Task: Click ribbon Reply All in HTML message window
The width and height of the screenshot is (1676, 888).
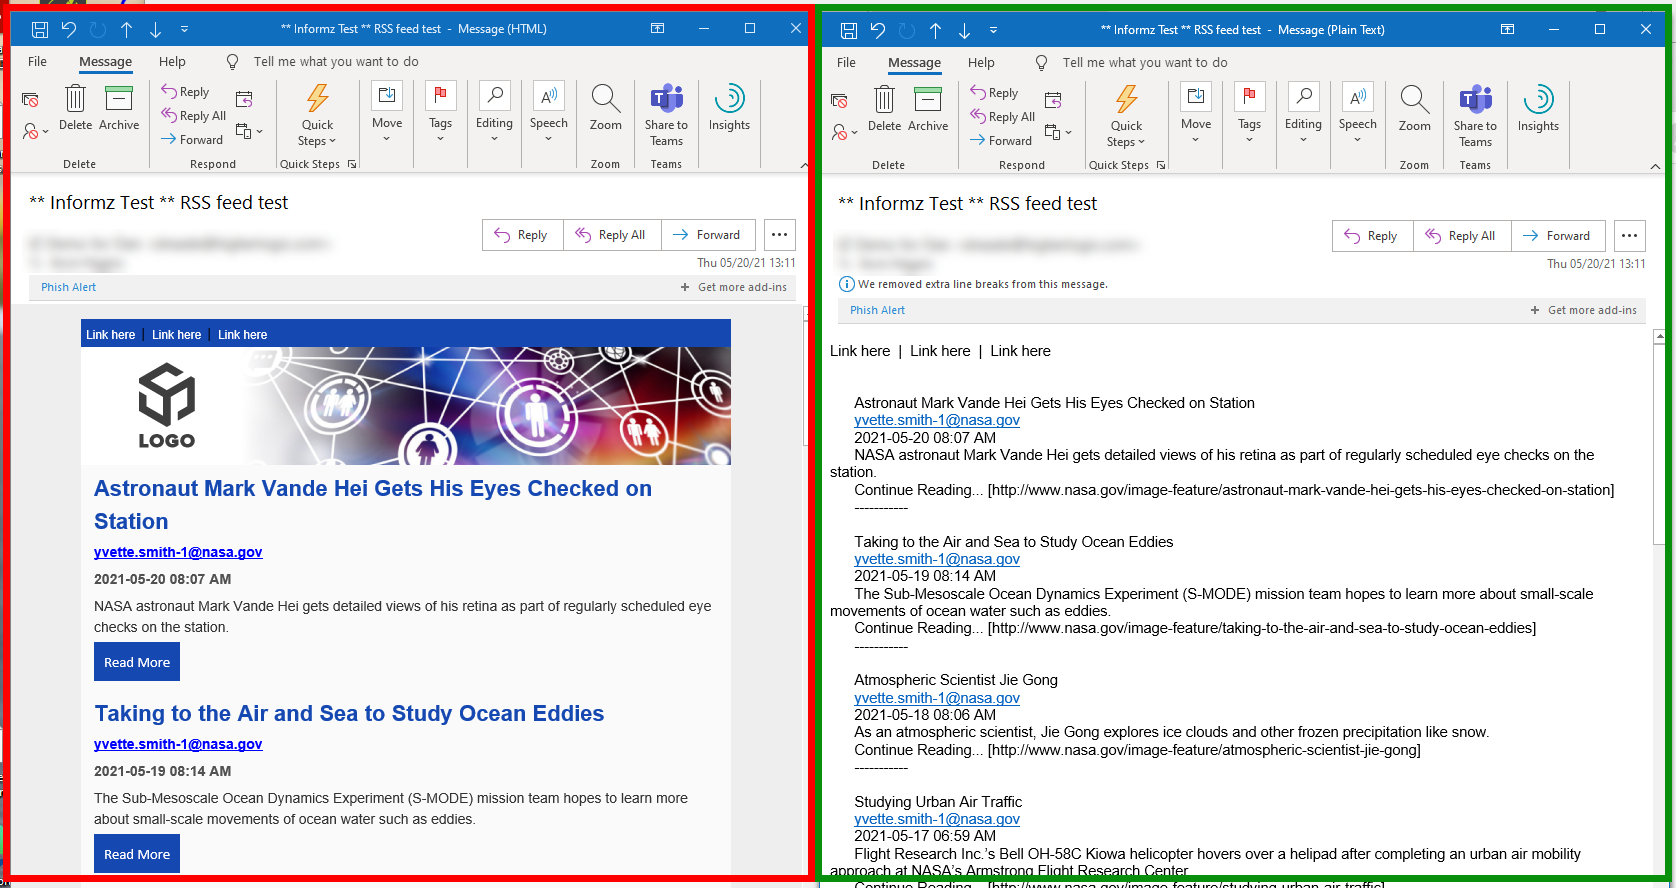Action: click(x=193, y=116)
